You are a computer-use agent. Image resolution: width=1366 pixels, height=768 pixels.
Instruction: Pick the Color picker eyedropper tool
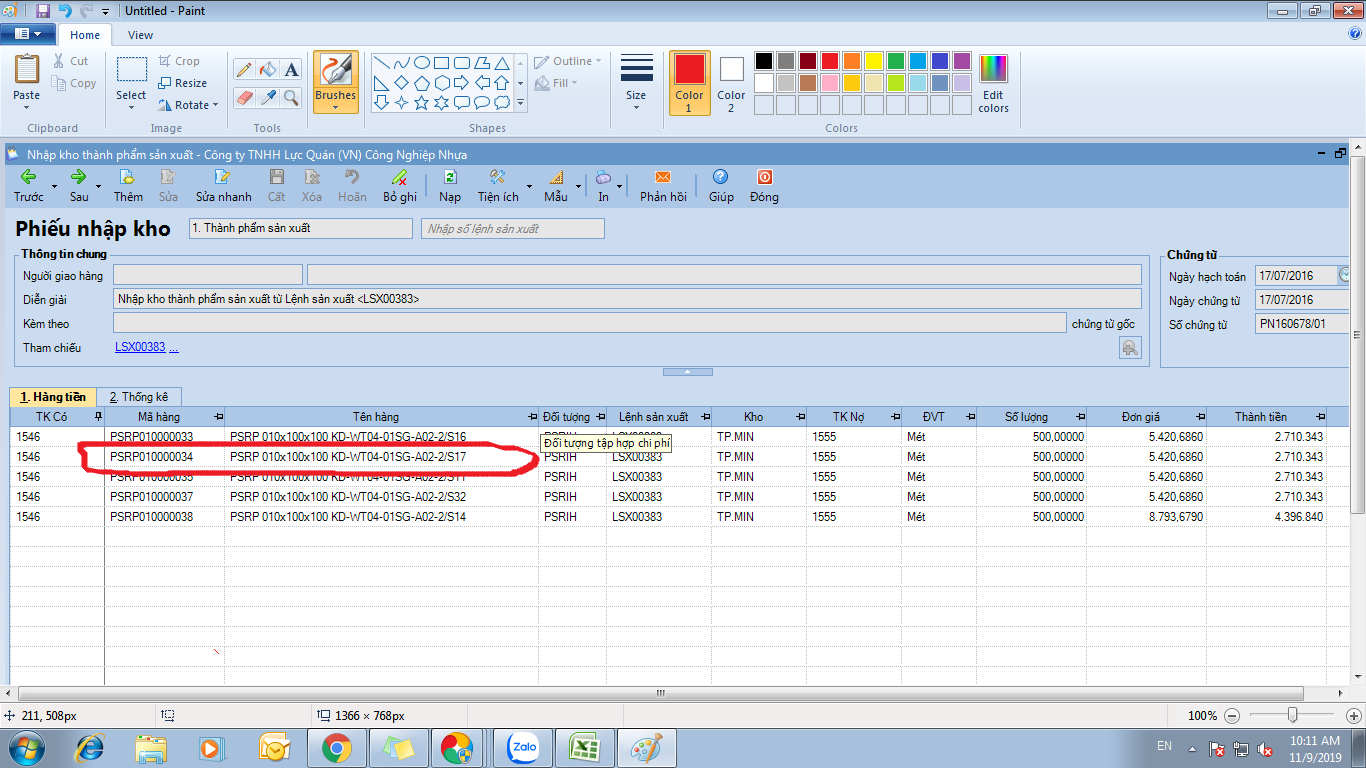(x=267, y=97)
